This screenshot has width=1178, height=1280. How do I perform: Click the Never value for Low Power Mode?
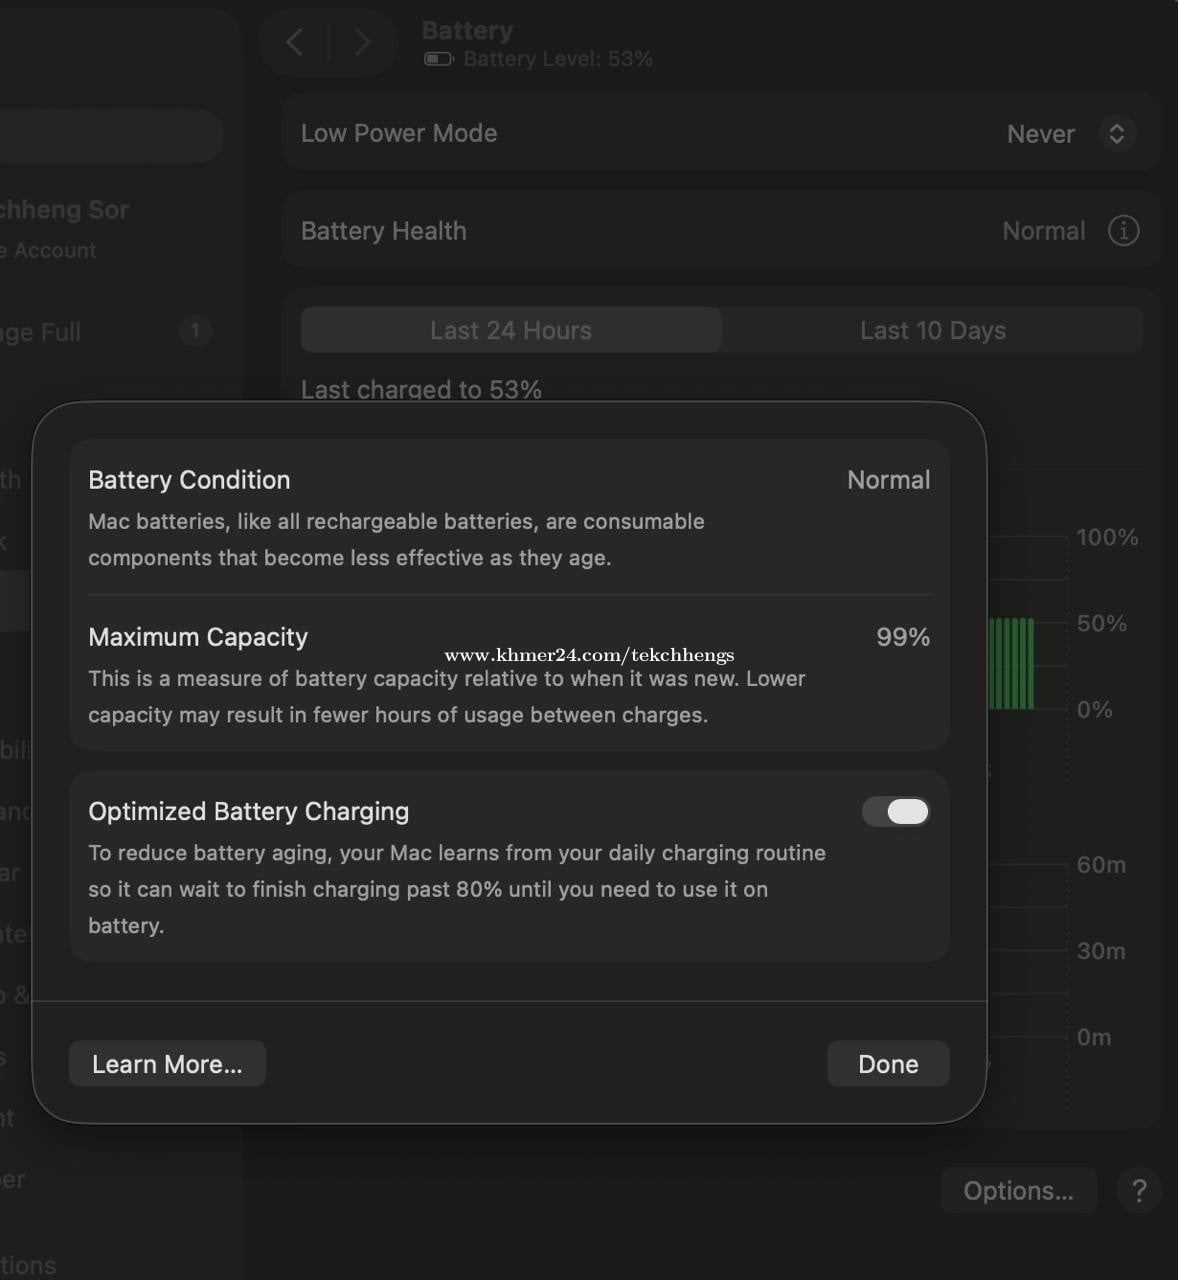(x=1040, y=134)
